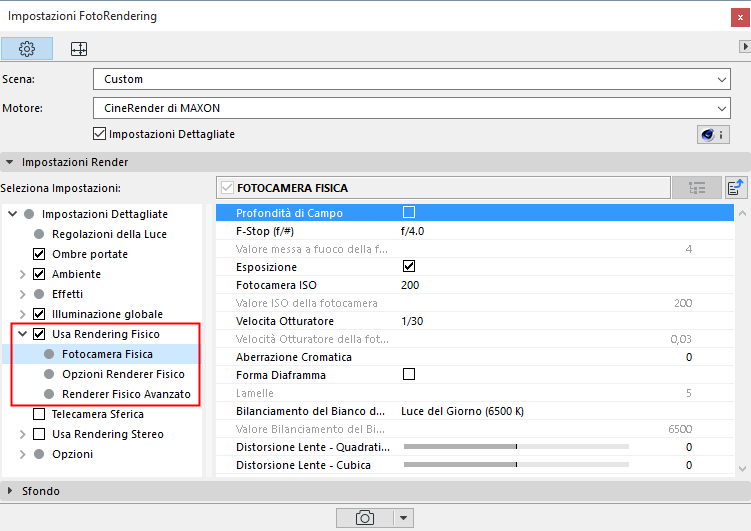This screenshot has height=531, width=751.
Task: Click settings list scroll up arrow
Action: pyautogui.click(x=742, y=214)
